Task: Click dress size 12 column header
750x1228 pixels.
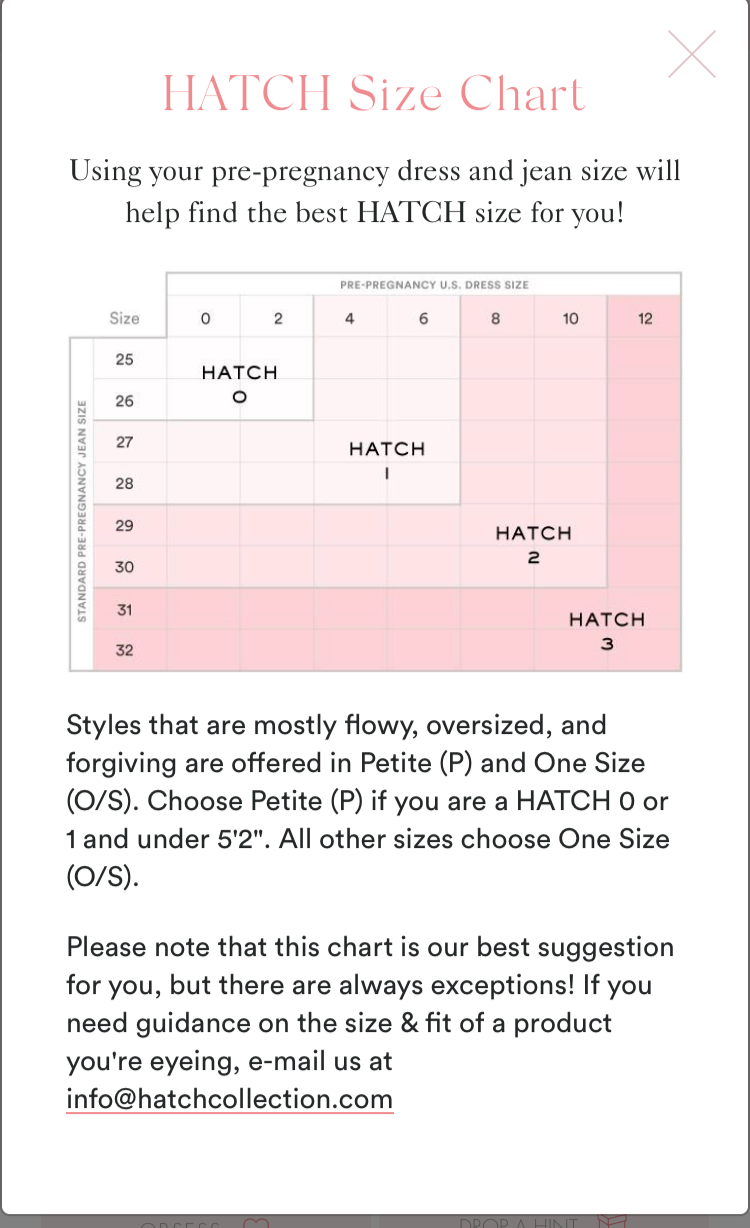Action: coord(645,319)
